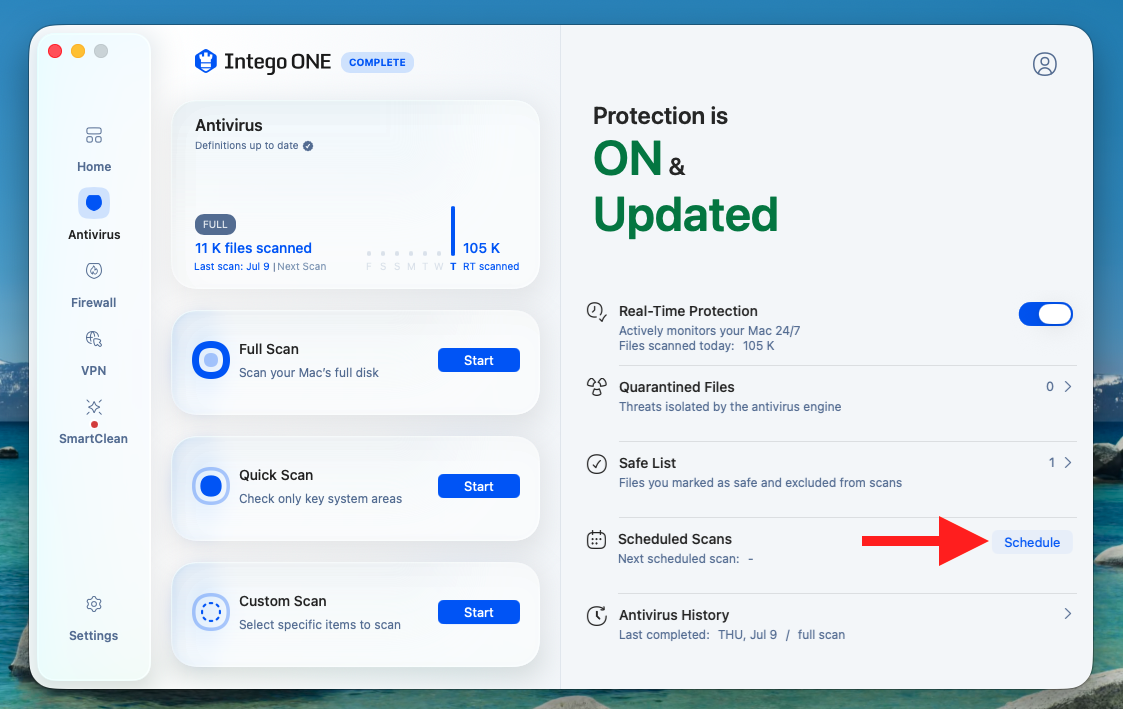Image resolution: width=1123 pixels, height=709 pixels.
Task: Expand Antivirus History chevron
Action: coord(1067,614)
